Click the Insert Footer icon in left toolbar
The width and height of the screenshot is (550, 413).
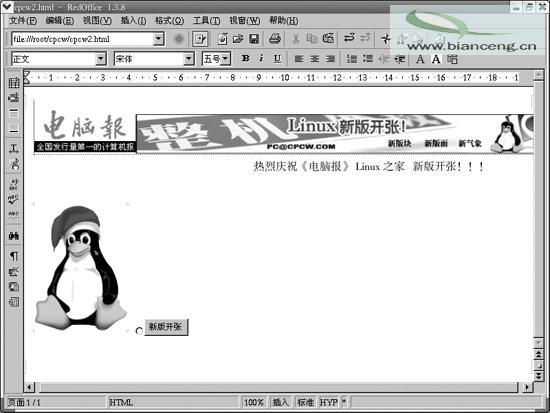point(14,129)
